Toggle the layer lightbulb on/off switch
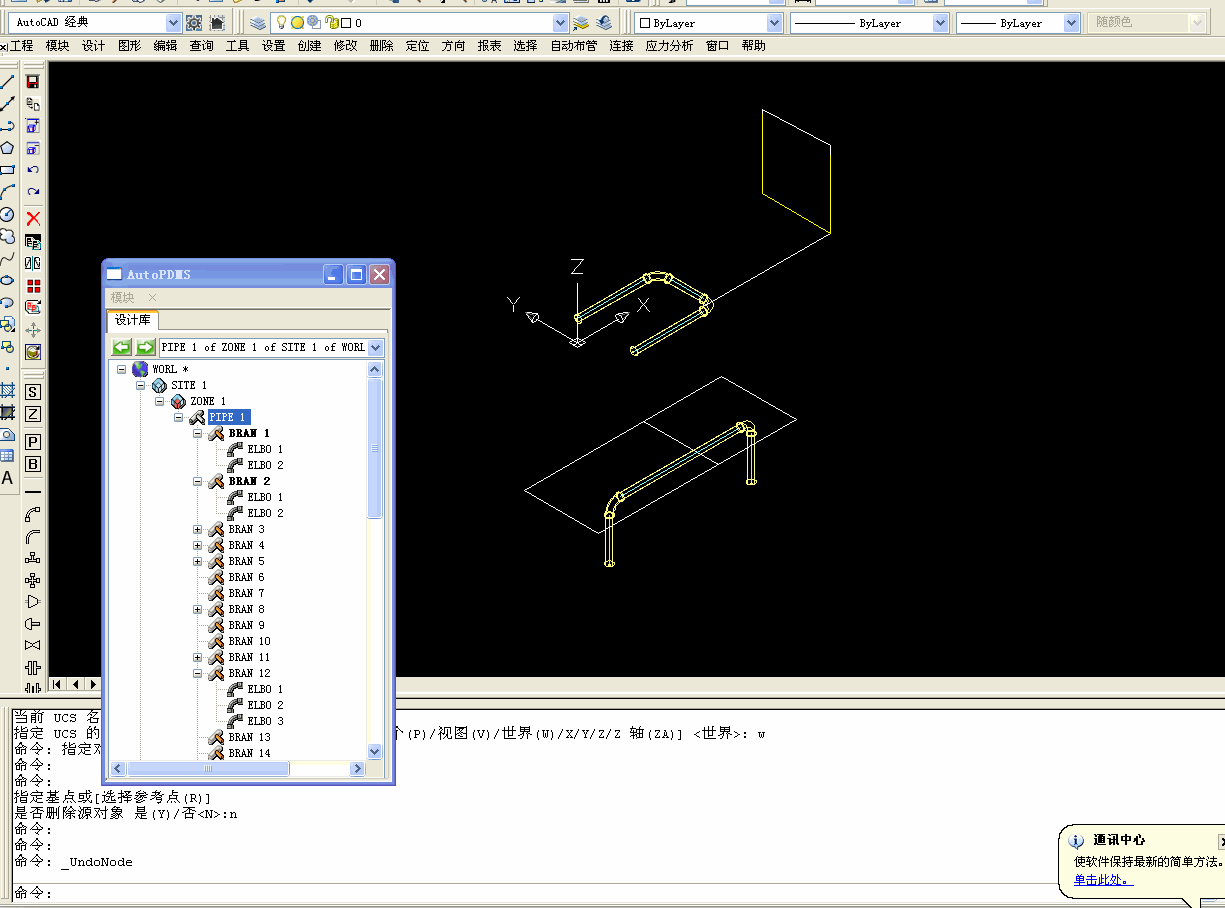 [x=281, y=22]
